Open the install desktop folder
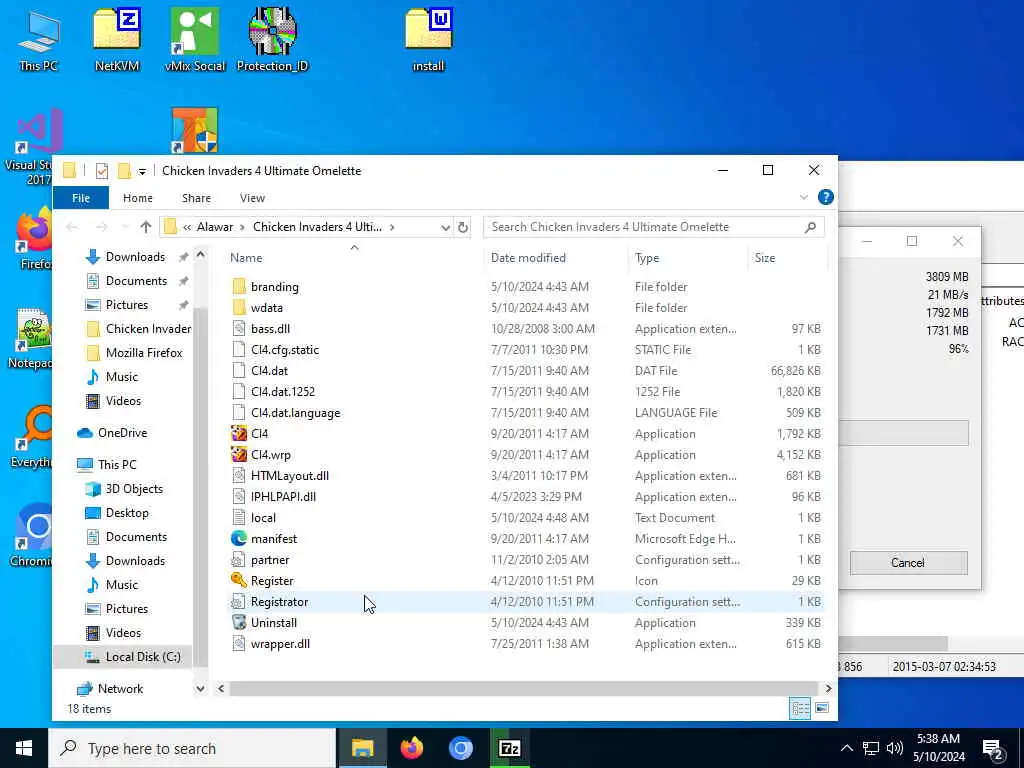Screen dimensions: 1024x768 click(428, 39)
